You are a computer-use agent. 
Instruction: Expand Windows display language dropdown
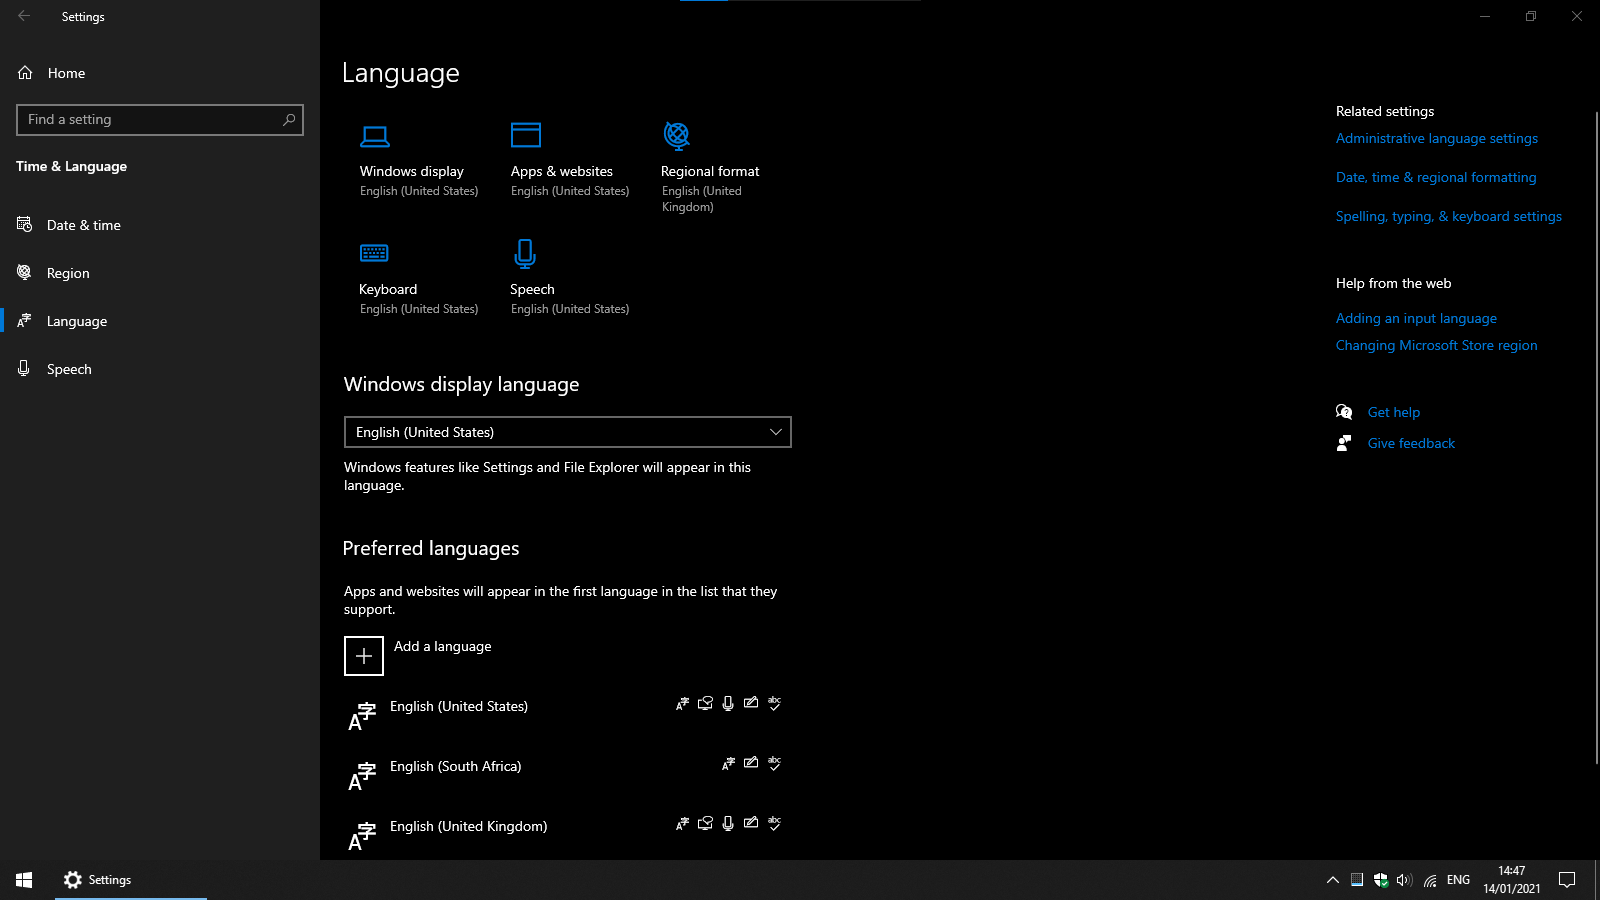568,432
